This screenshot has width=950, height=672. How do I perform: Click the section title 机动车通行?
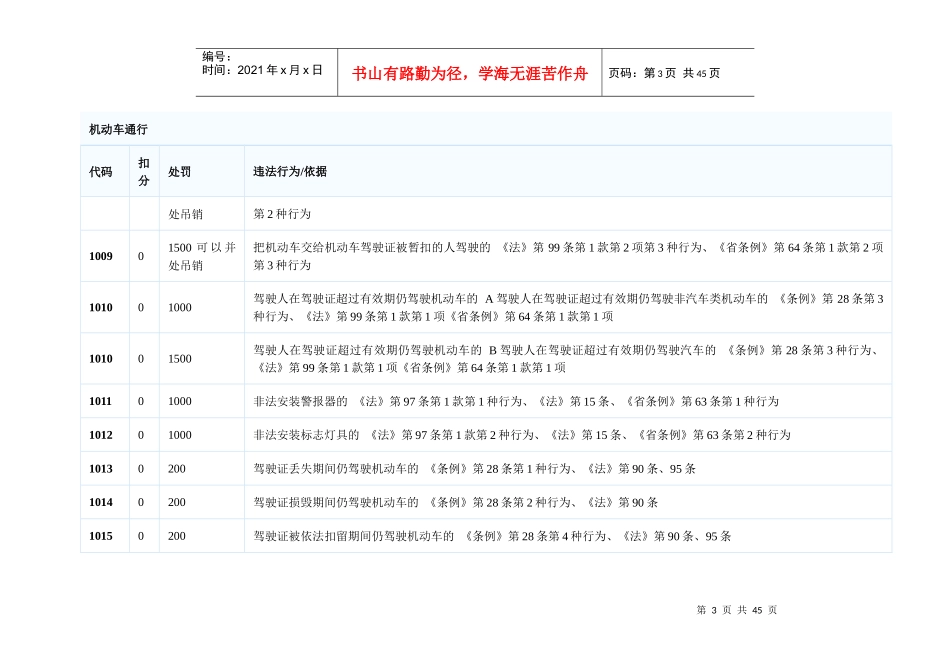(118, 129)
